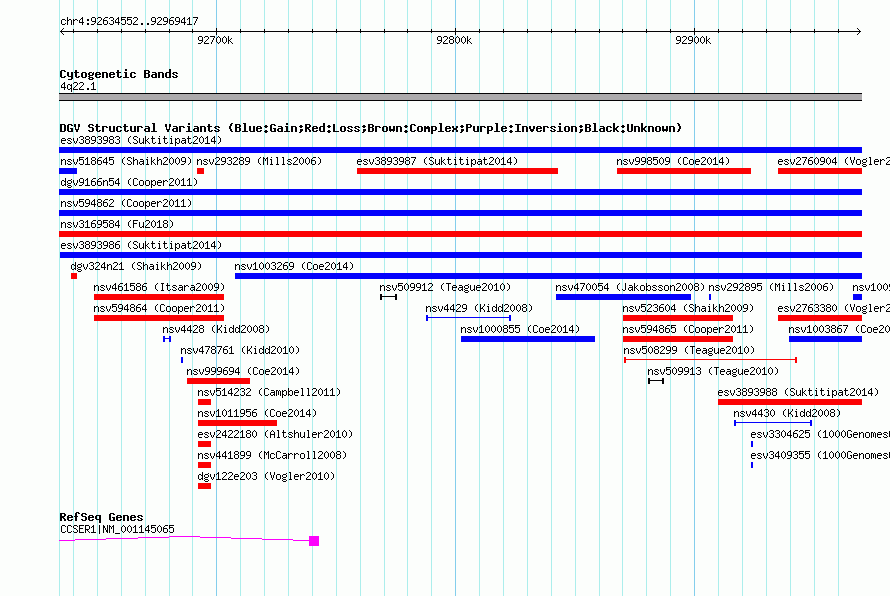
Task: Click the nsv1003269 long blue gain bar
Action: (x=548, y=276)
